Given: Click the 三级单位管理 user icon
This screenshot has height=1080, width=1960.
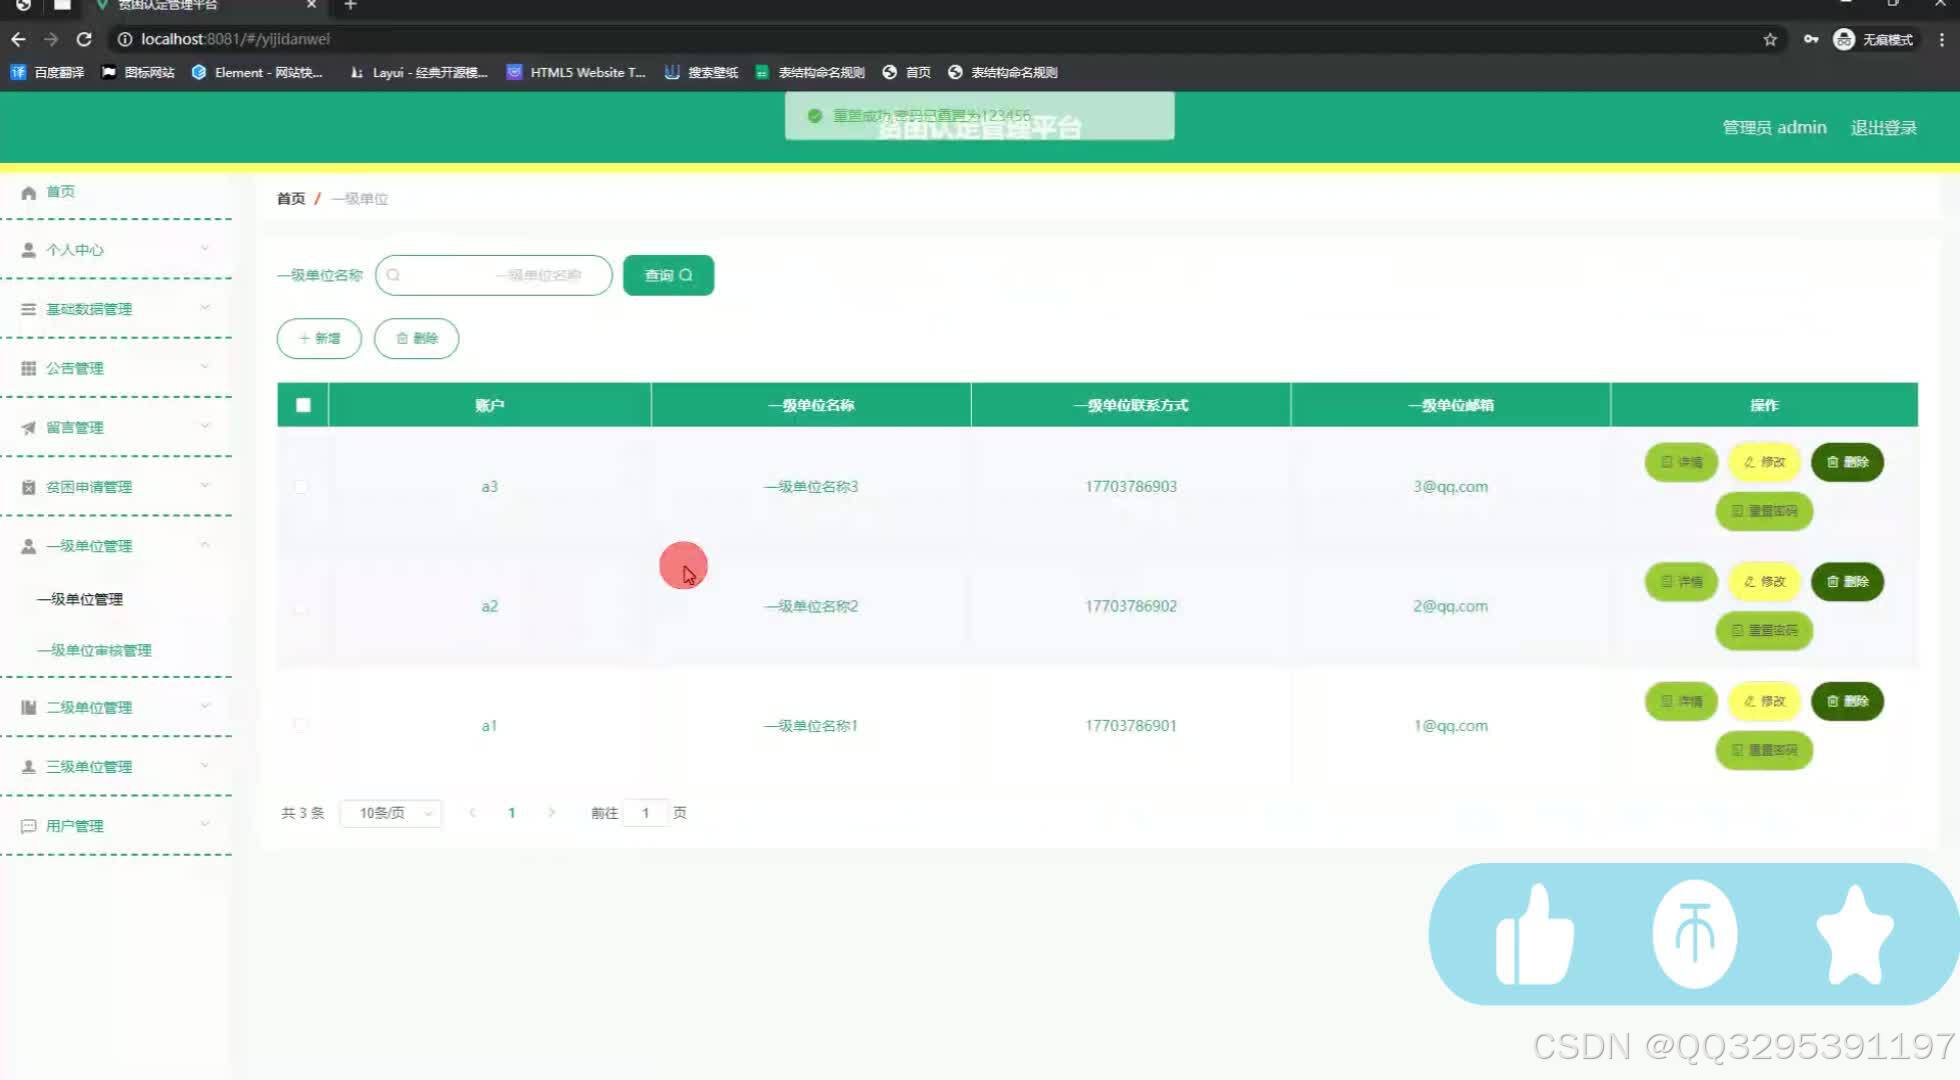Looking at the screenshot, I should coord(28,767).
